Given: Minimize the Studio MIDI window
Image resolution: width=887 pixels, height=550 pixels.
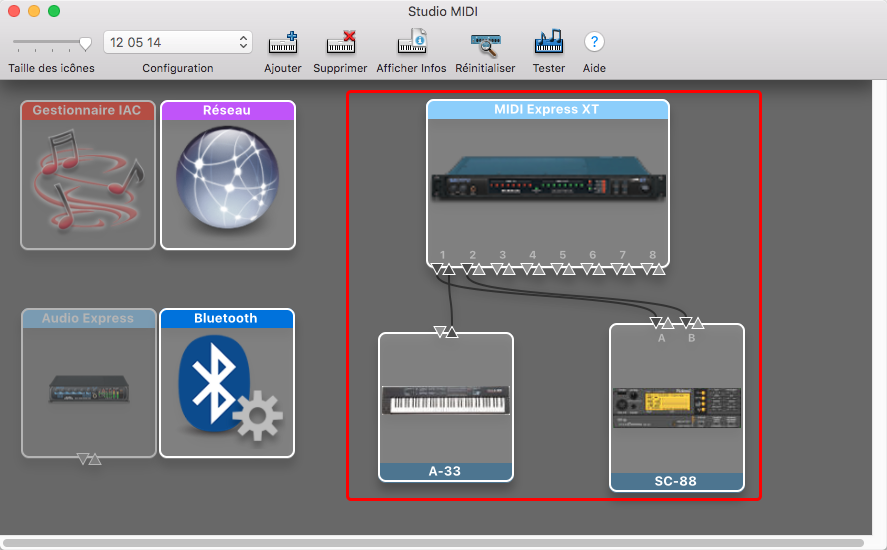Looking at the screenshot, I should [34, 11].
